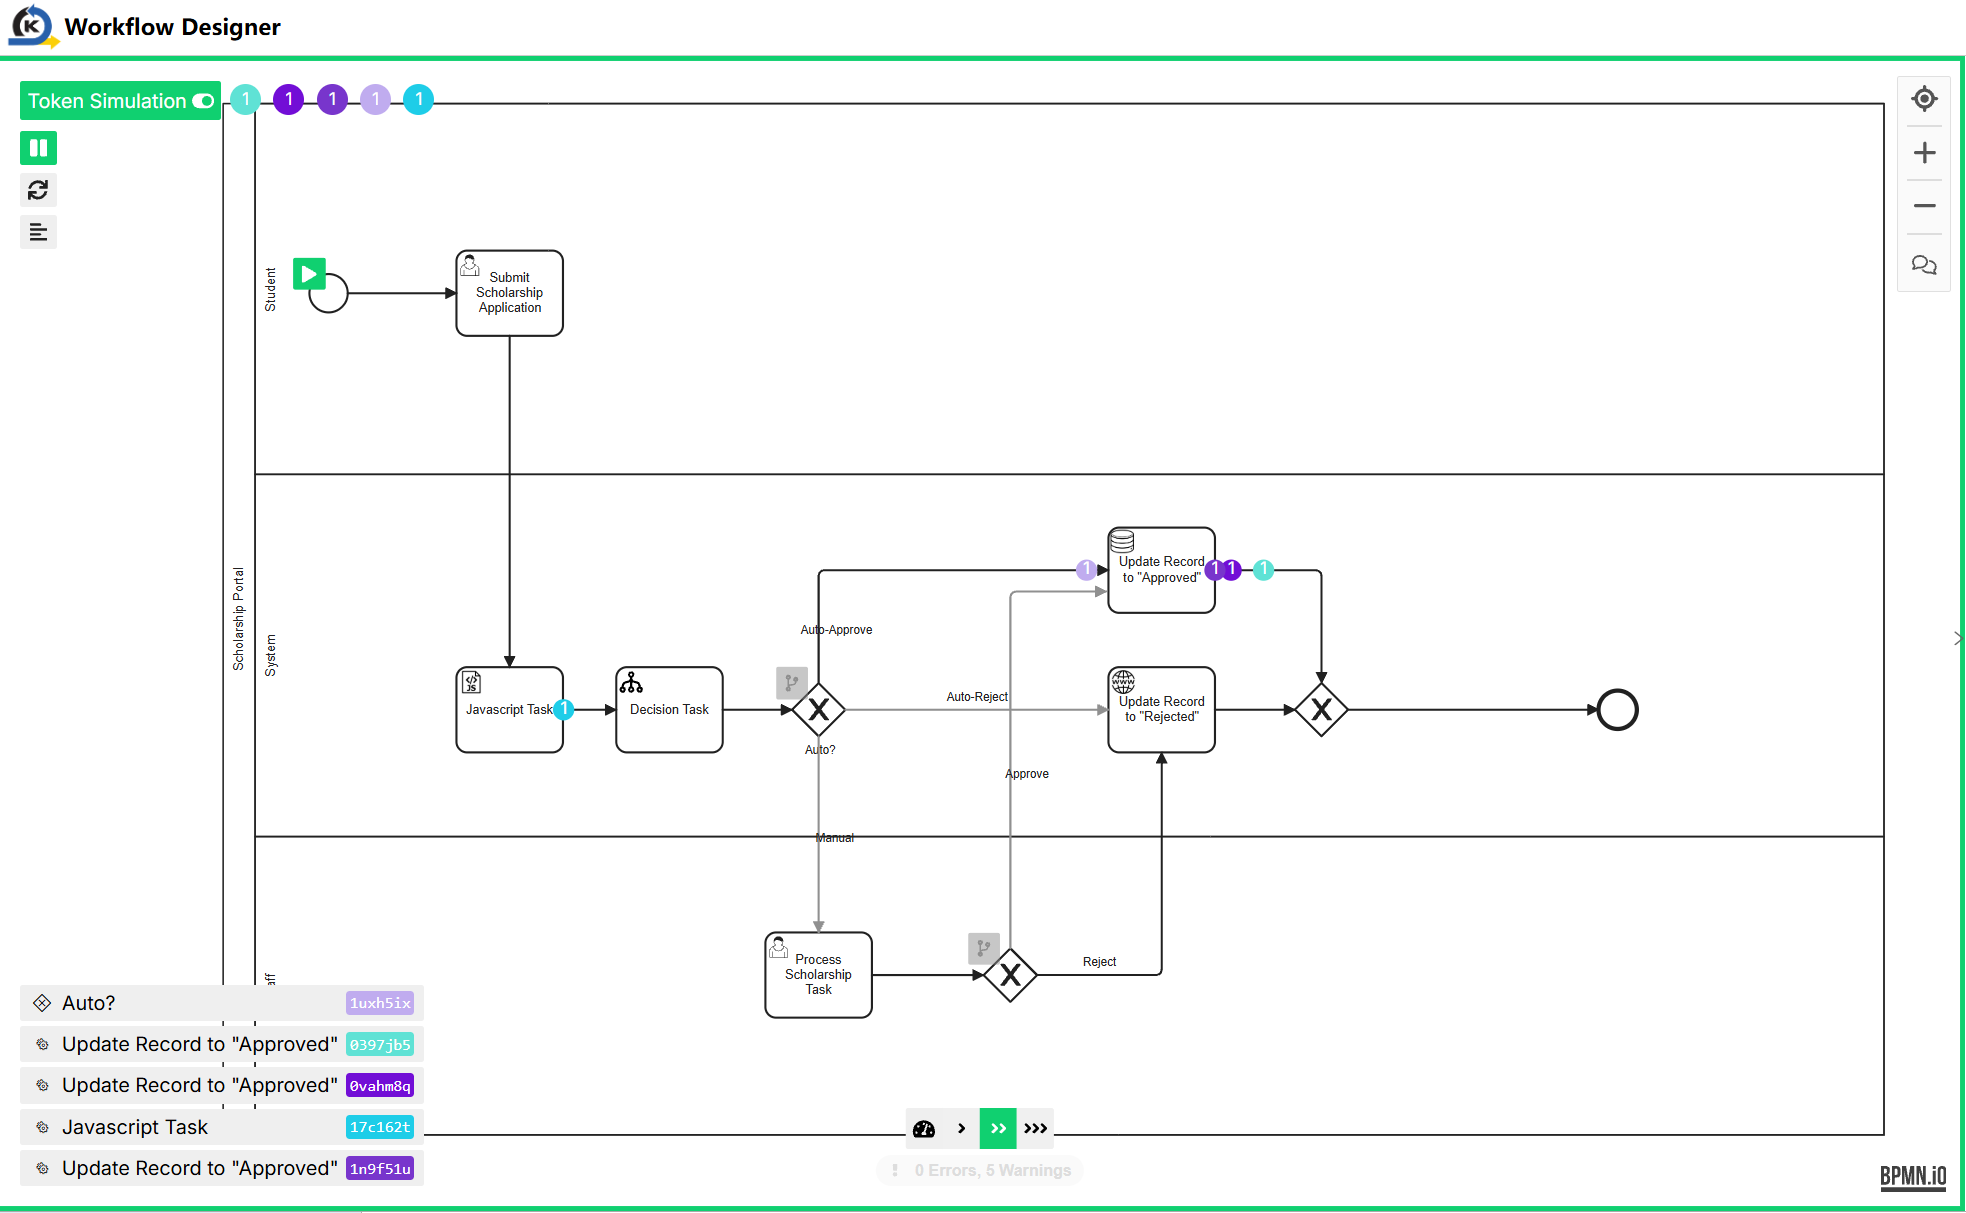Click the Workflow Designer logo icon
Viewport: 1966px width, 1213px height.
coord(32,26)
